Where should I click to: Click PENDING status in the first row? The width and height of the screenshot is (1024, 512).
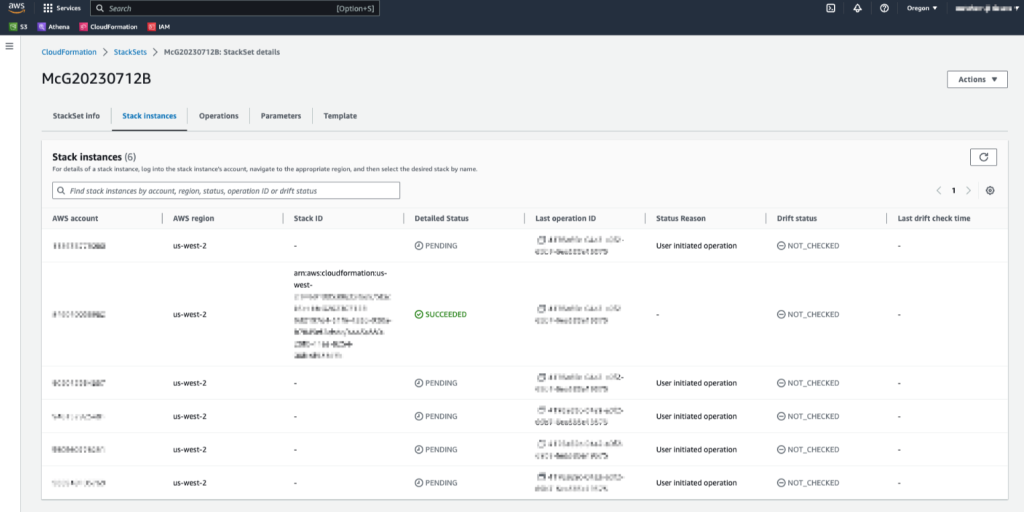pos(436,246)
